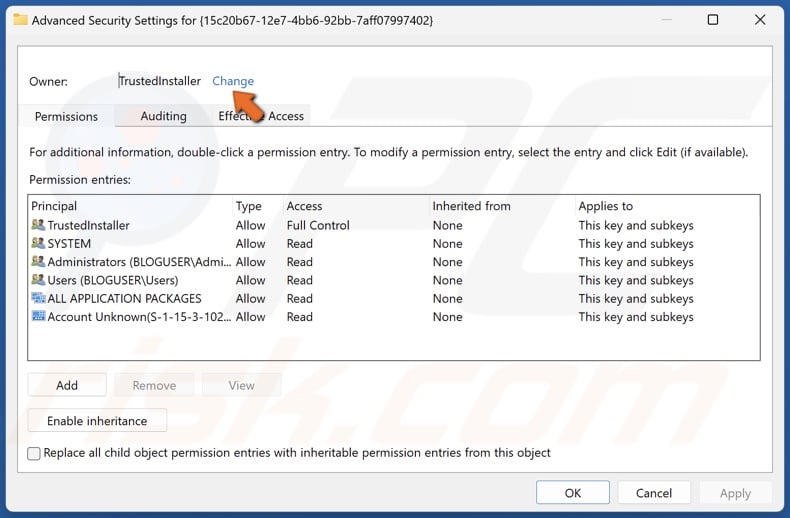Confirm with the OK button
The image size is (790, 518).
572,493
